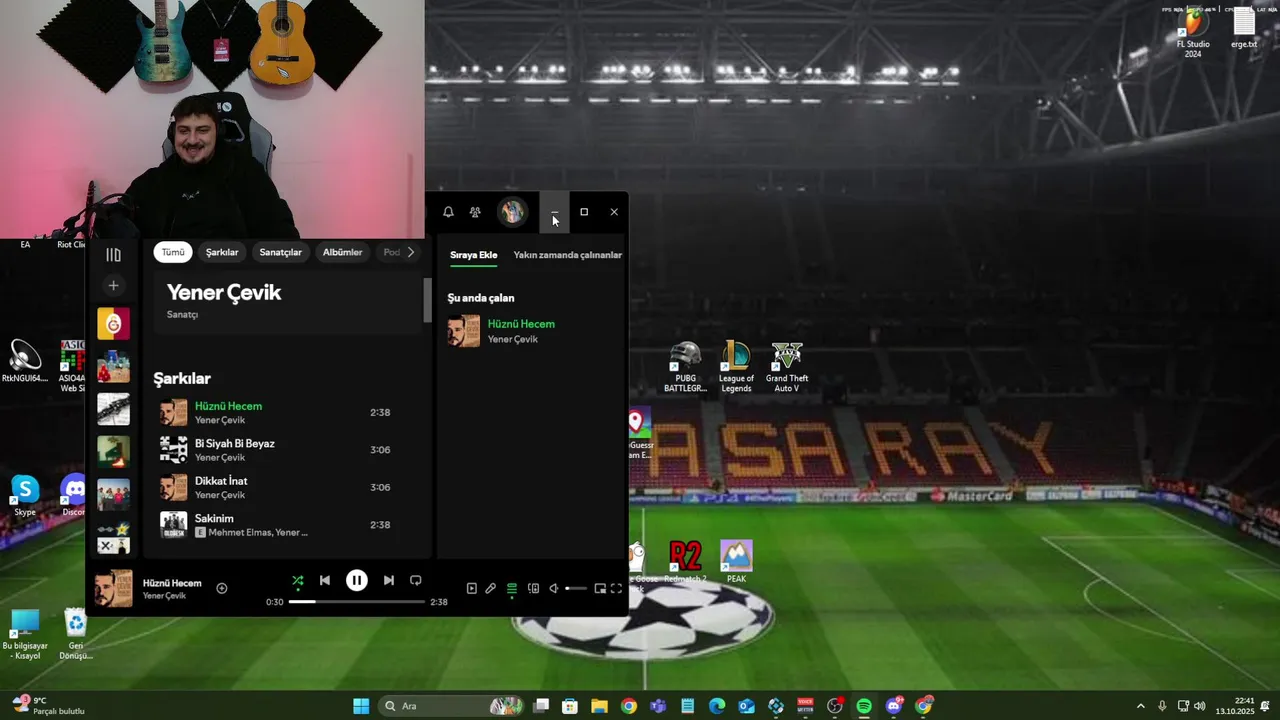Open the Windows Start menu
Image resolution: width=1280 pixels, height=720 pixels.
(361, 706)
